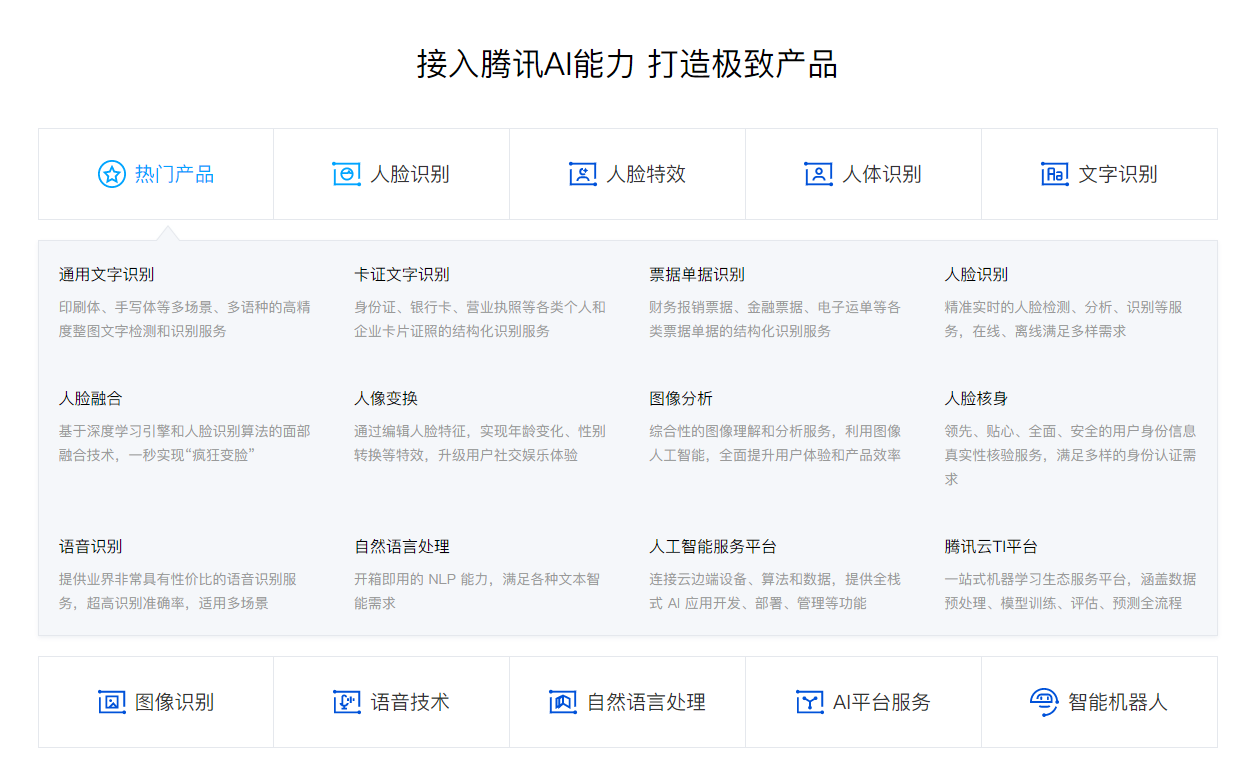Click the icon beside 自然语言处理 tab
Image resolution: width=1259 pixels, height=777 pixels.
click(x=563, y=702)
